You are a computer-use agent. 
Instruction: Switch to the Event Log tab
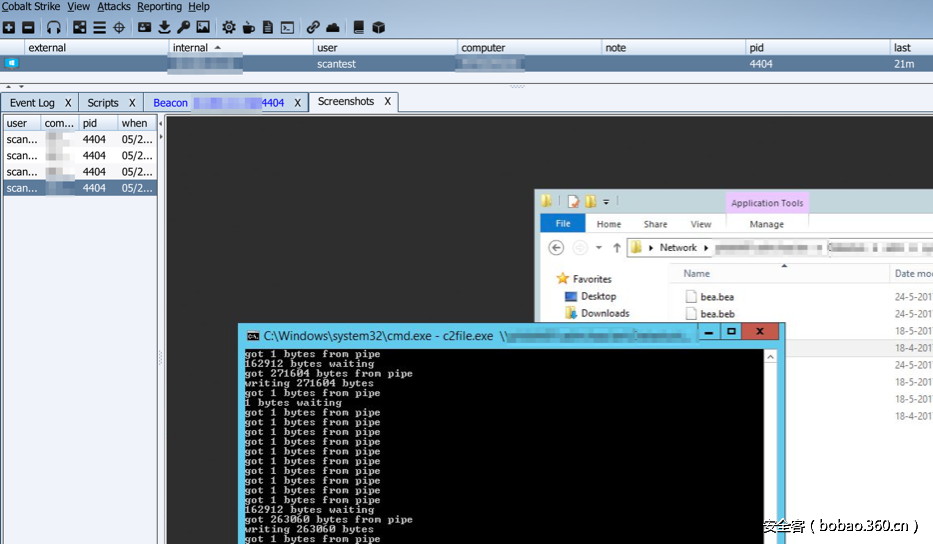(x=32, y=103)
